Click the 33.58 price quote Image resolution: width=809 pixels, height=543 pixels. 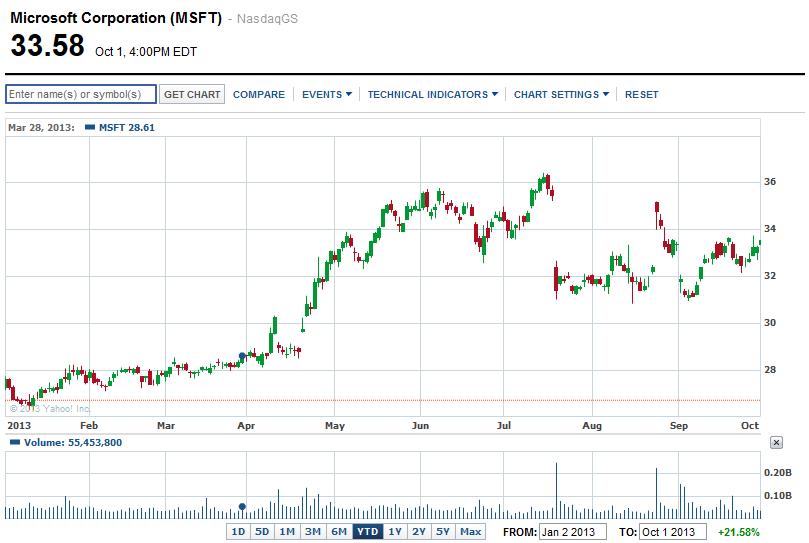(x=47, y=45)
